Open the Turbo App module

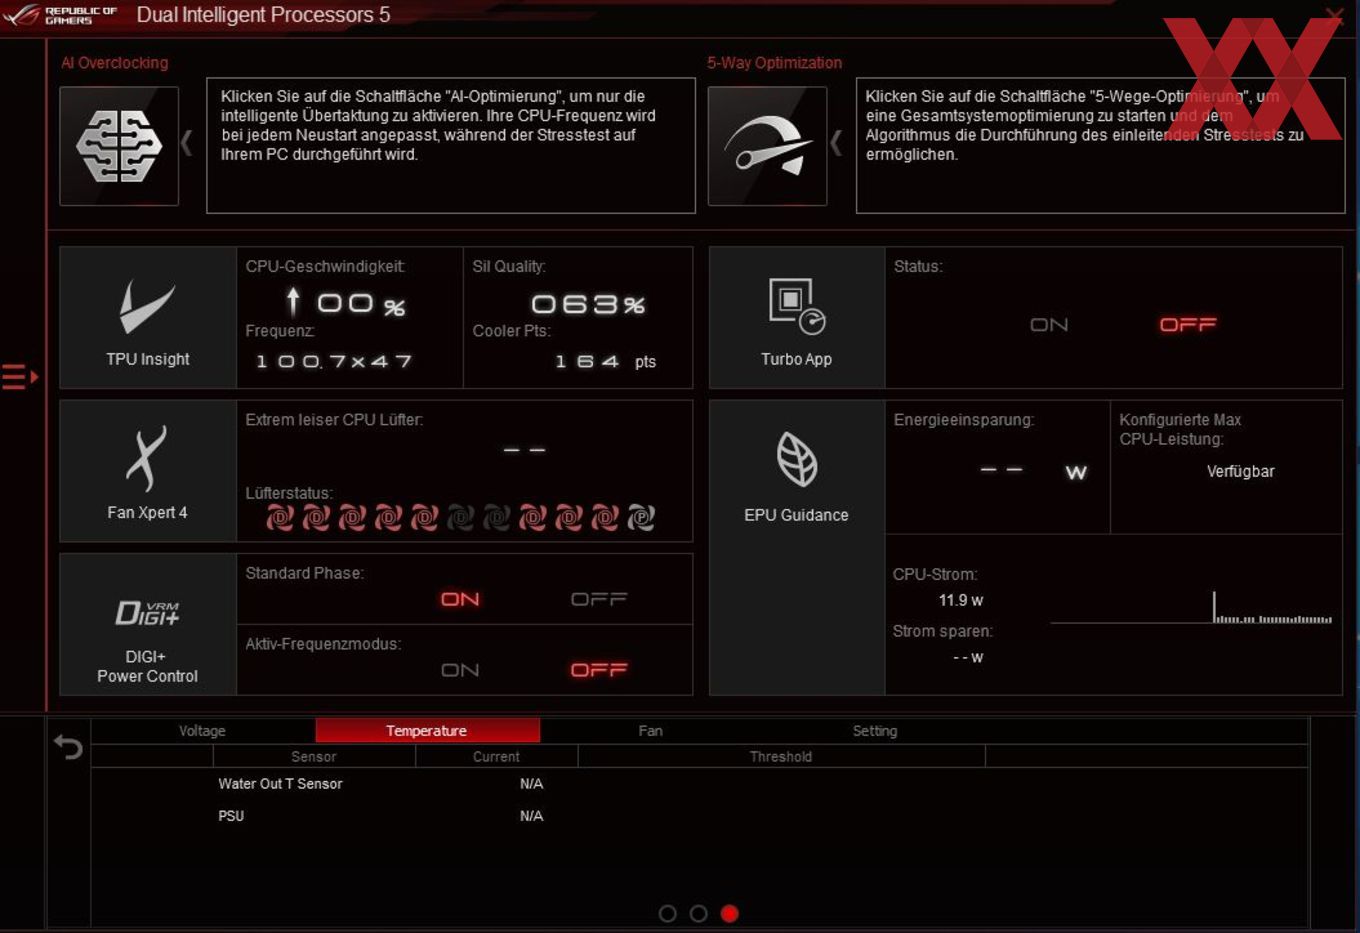coord(796,318)
